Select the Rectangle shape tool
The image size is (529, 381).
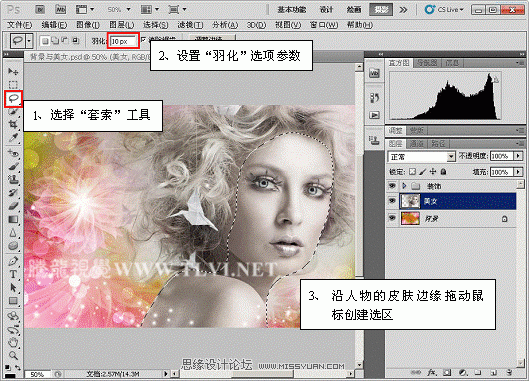tap(13, 301)
